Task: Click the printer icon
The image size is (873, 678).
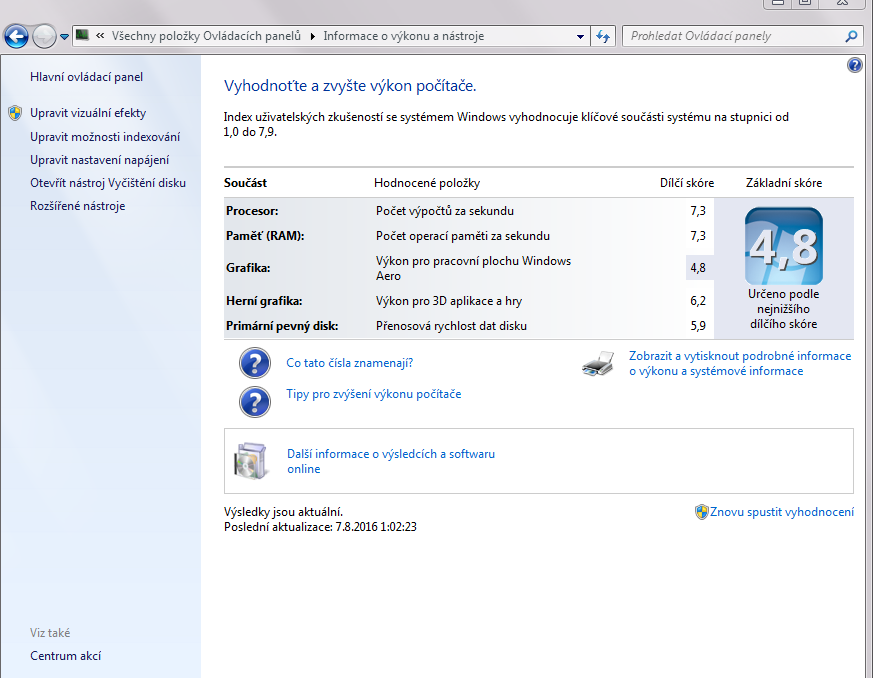Action: [598, 363]
